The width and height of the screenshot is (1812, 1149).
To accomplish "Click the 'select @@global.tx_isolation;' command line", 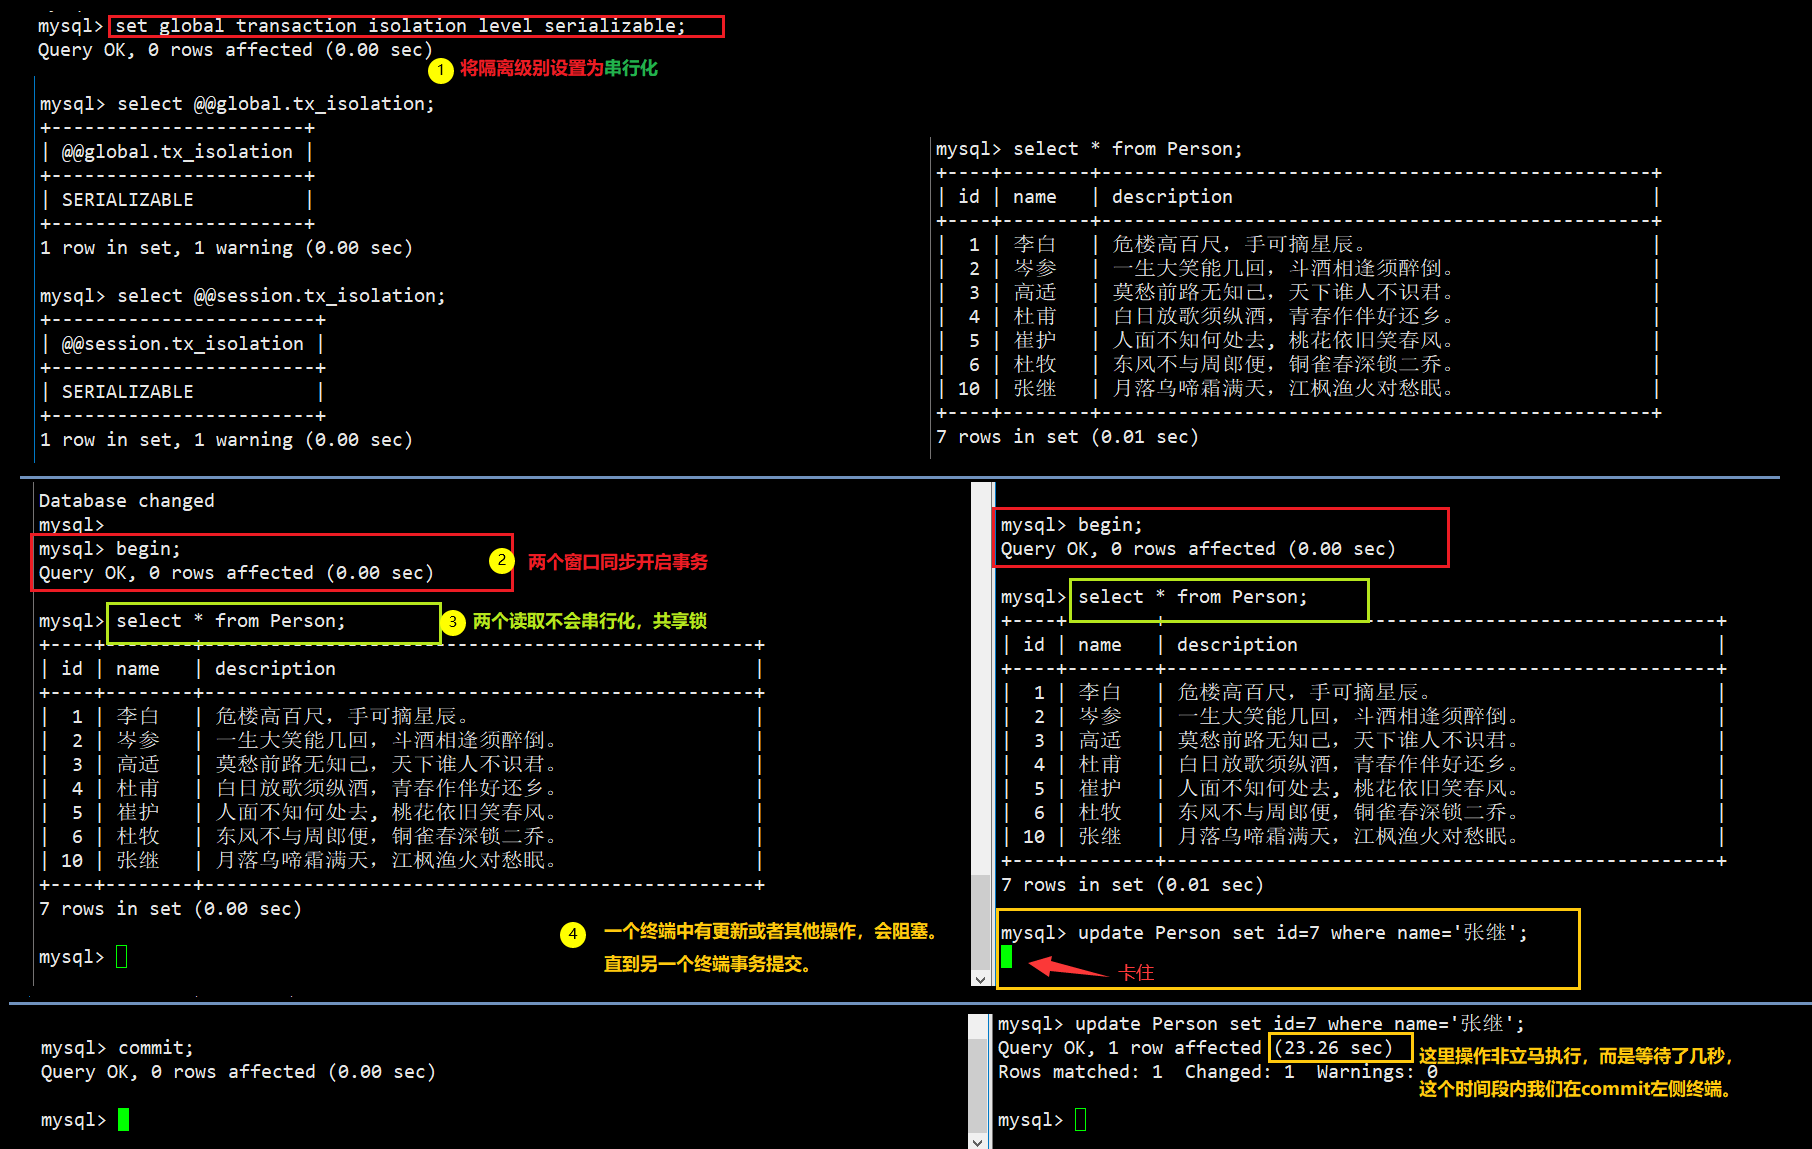I will pos(276,104).
